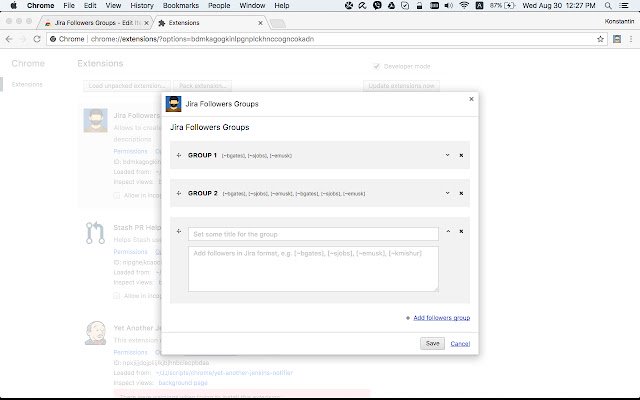Click the Chrome address bar URL
Image resolution: width=640 pixels, height=400 pixels.
click(202, 39)
